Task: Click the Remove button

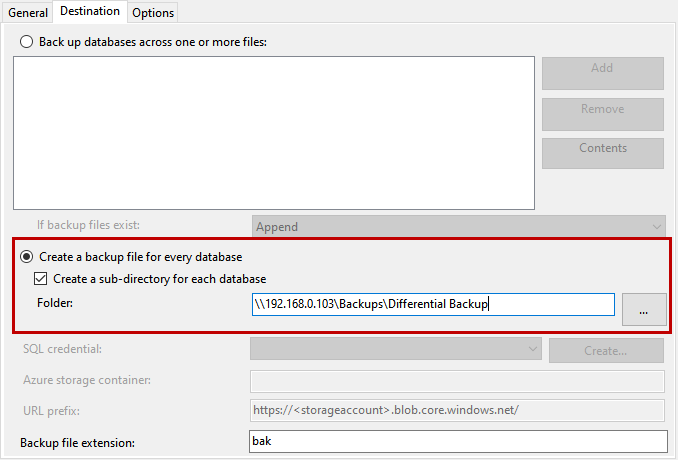Action: [602, 114]
